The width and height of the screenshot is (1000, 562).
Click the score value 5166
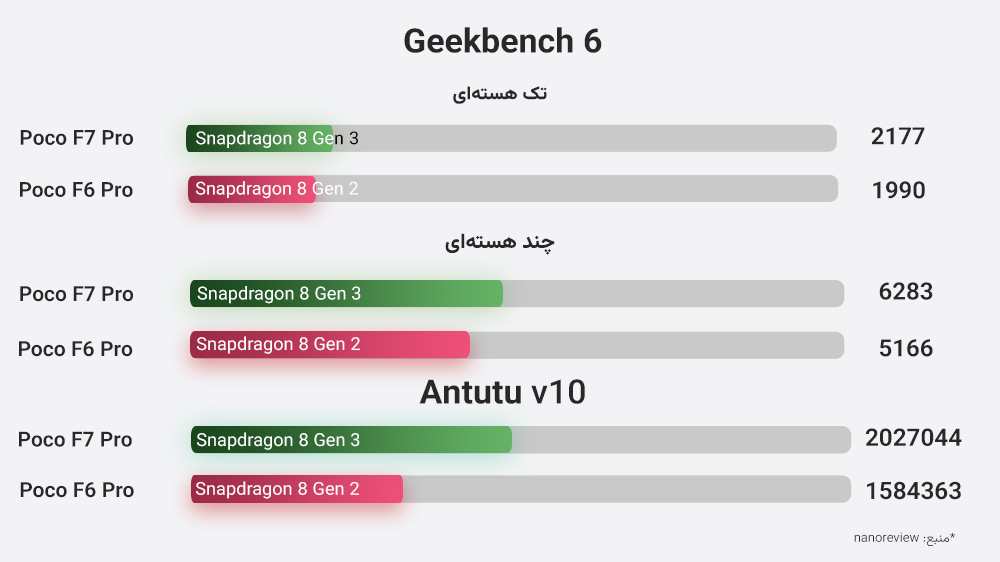pos(906,348)
